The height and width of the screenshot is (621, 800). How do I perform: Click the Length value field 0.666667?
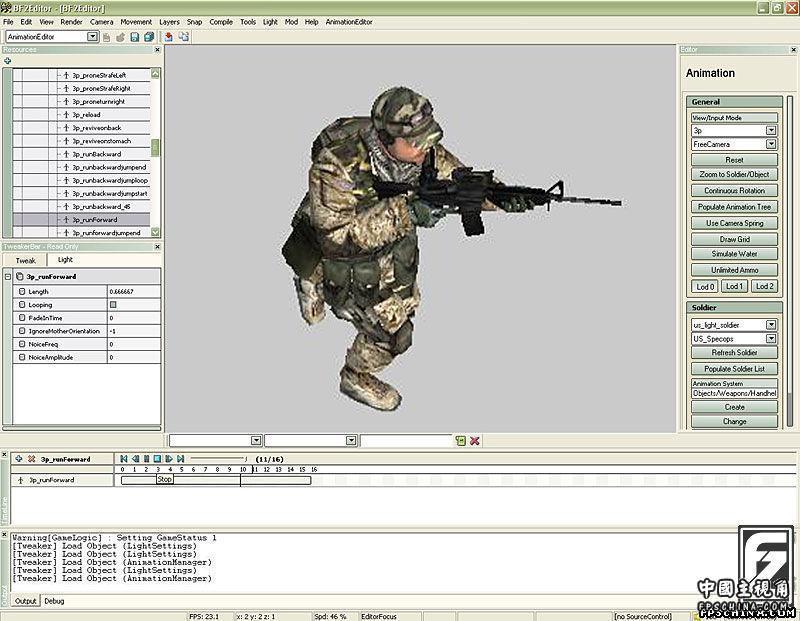coord(134,291)
